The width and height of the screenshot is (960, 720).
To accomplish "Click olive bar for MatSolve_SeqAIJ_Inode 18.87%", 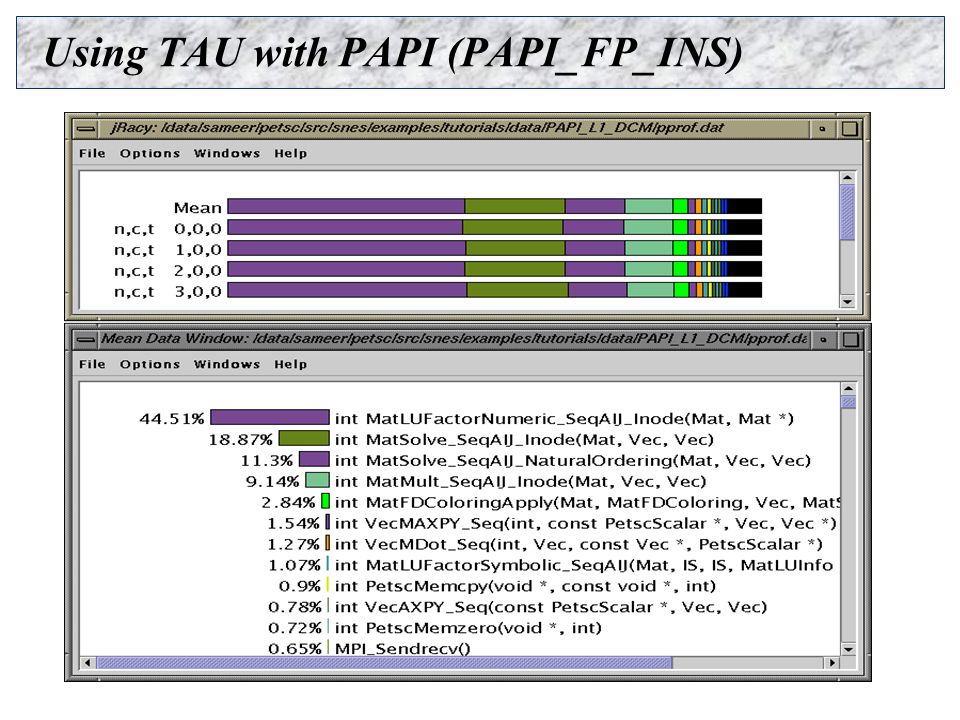I will [x=304, y=438].
